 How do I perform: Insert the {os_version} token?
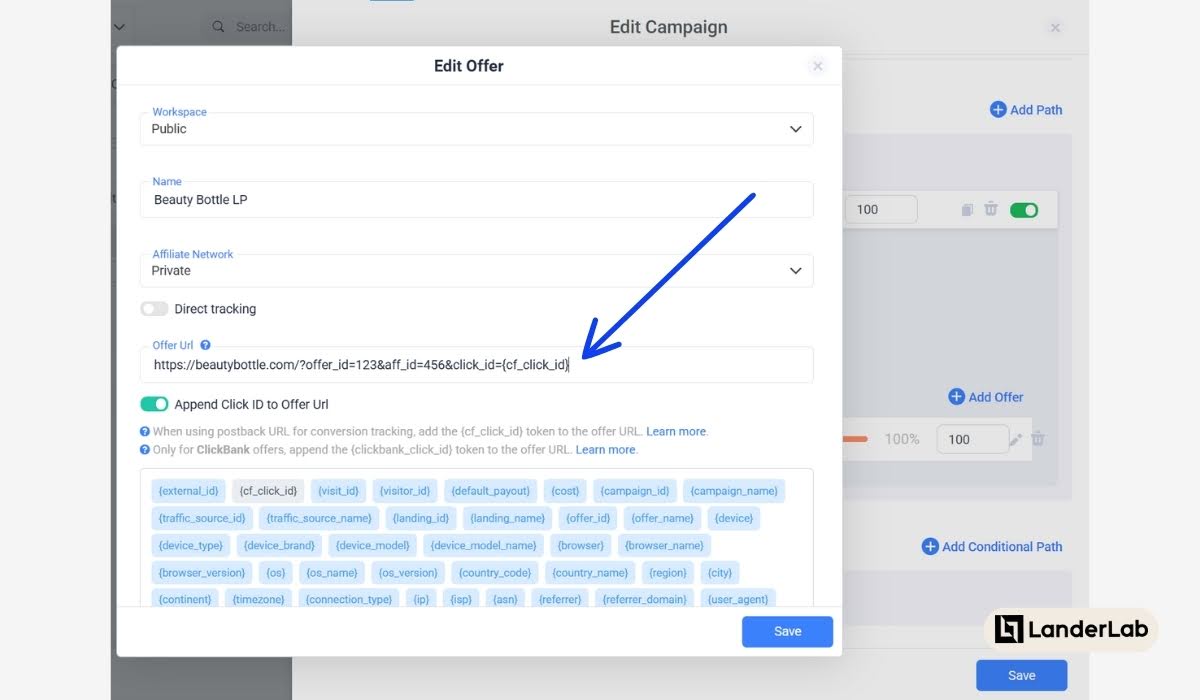(408, 572)
